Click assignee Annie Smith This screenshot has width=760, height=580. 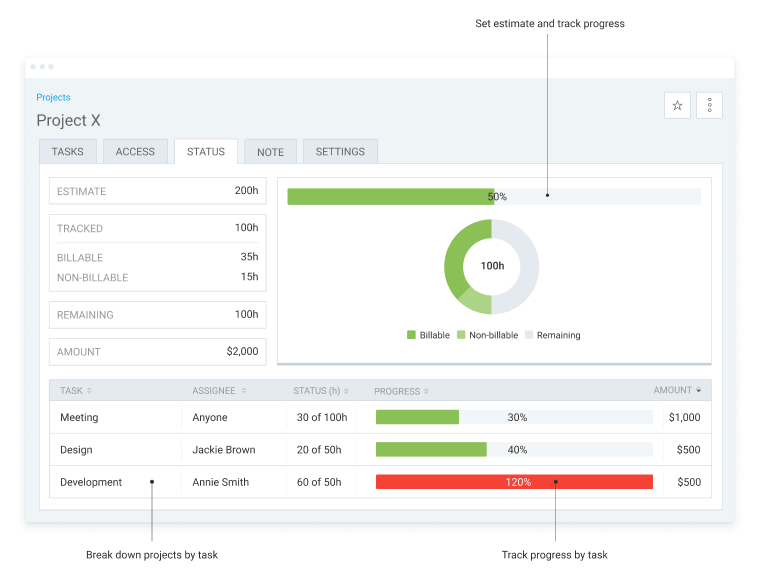pos(221,482)
